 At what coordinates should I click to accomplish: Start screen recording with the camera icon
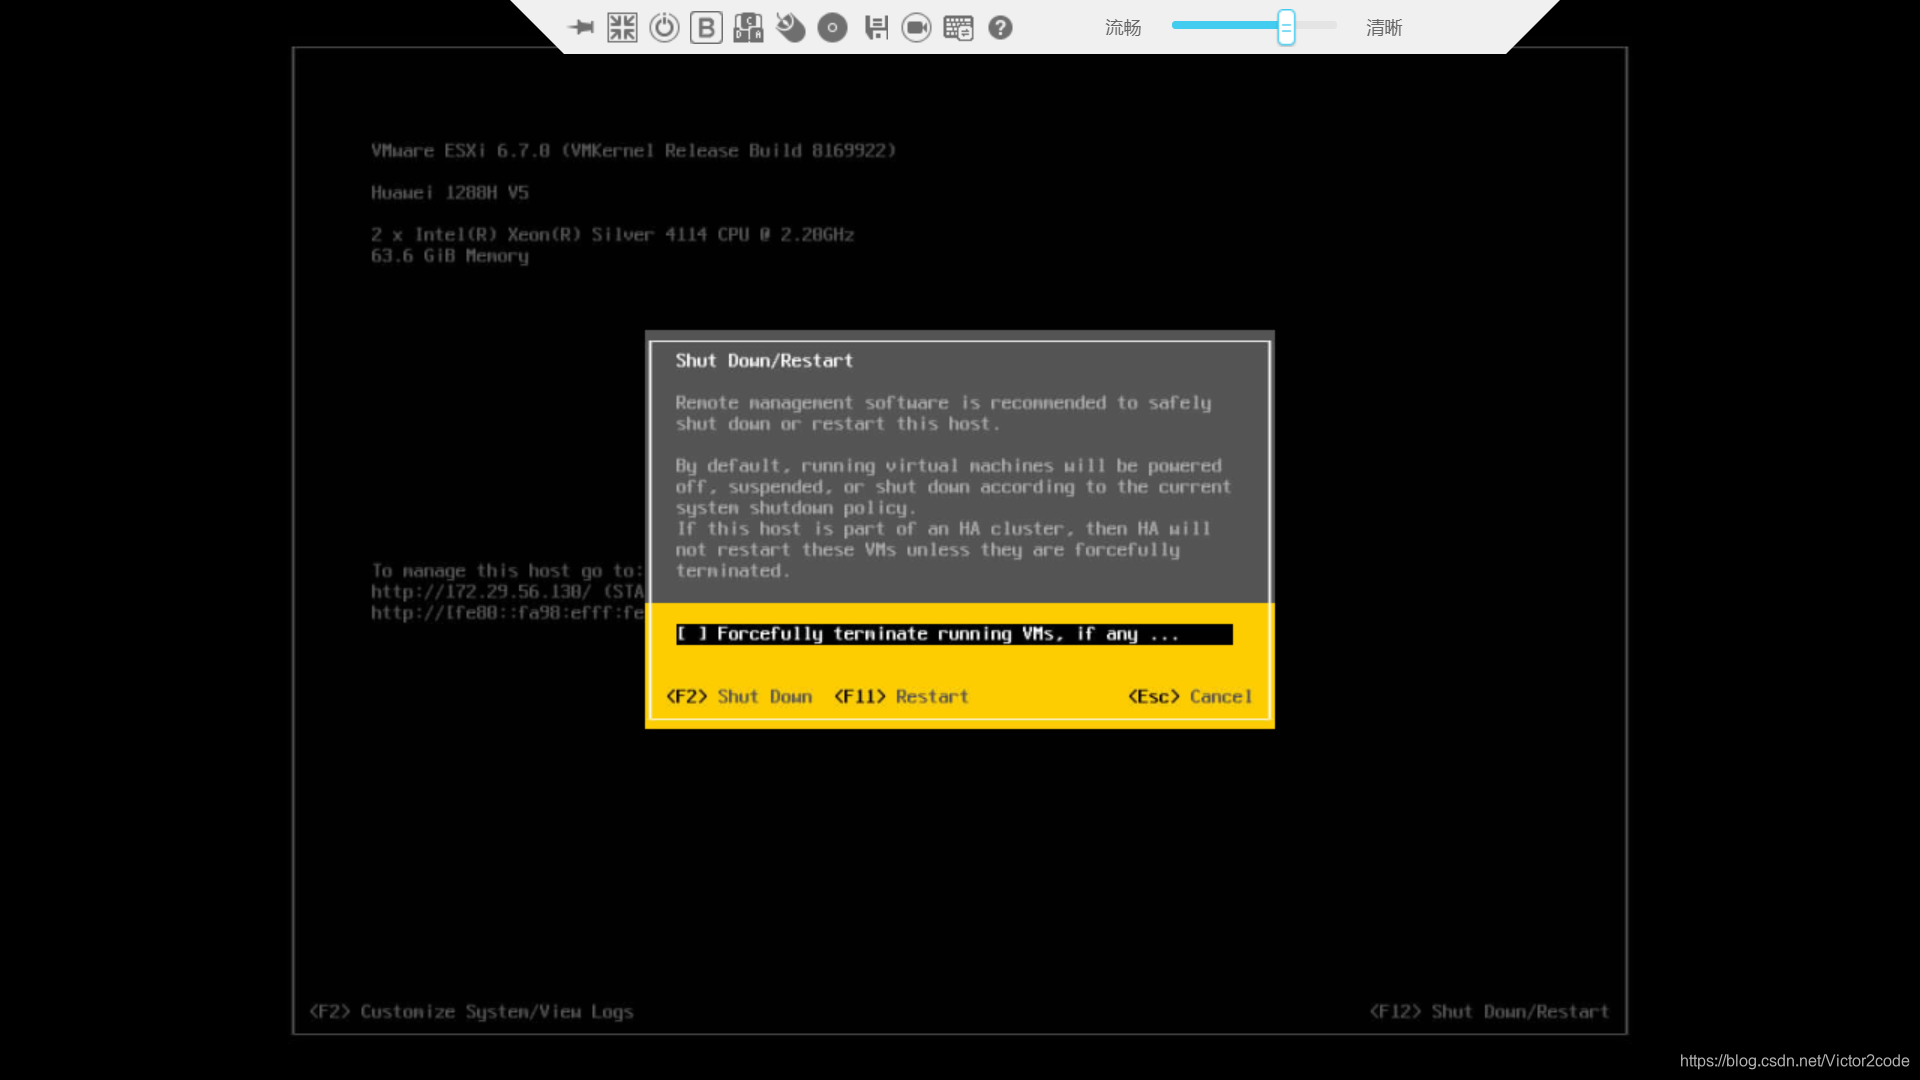coord(916,27)
